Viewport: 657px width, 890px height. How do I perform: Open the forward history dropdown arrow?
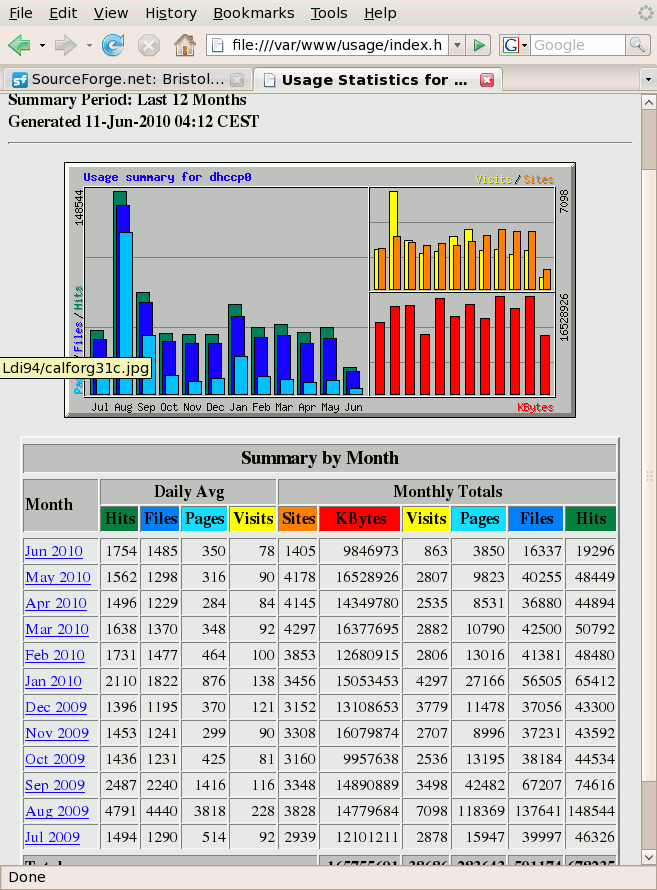click(89, 45)
